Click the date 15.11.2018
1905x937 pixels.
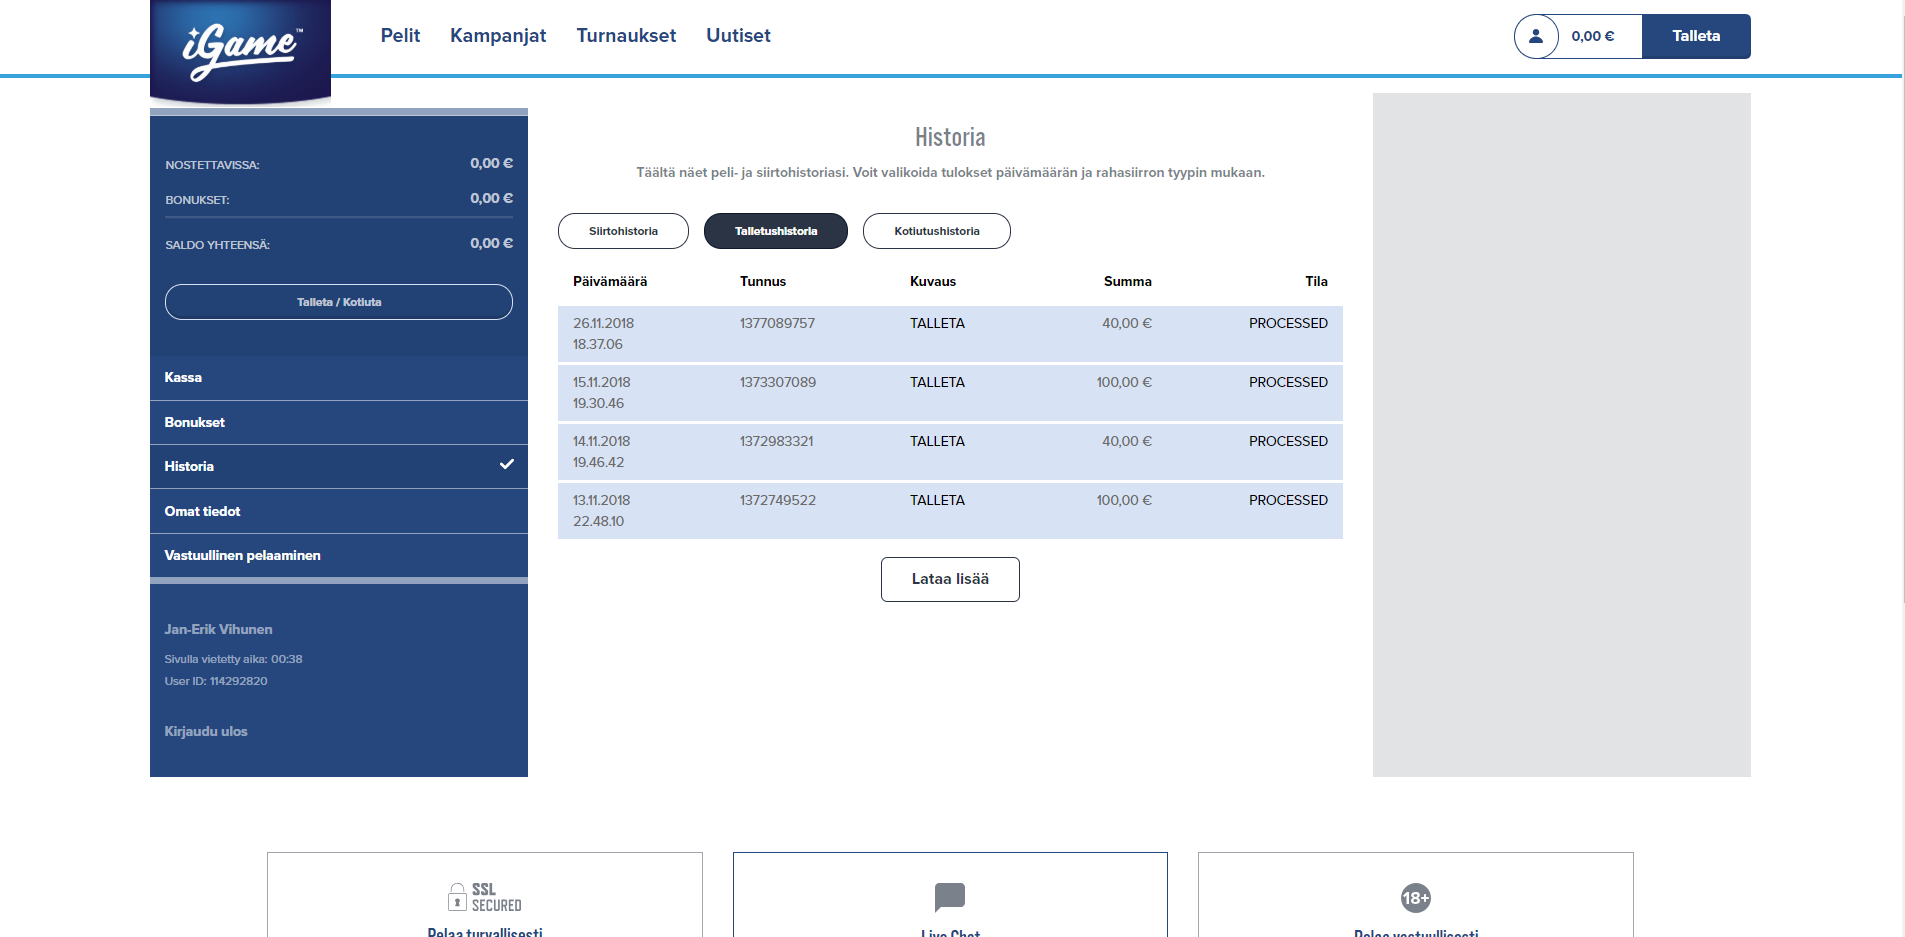(x=602, y=382)
